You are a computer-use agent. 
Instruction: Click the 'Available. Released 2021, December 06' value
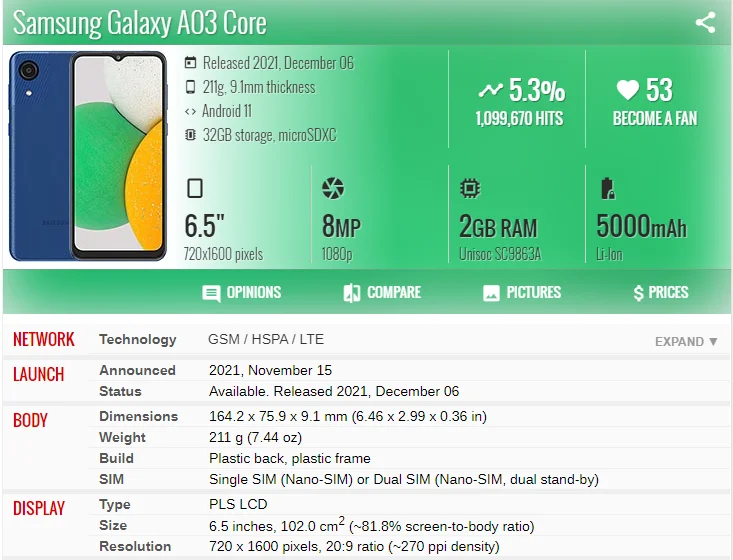(334, 391)
